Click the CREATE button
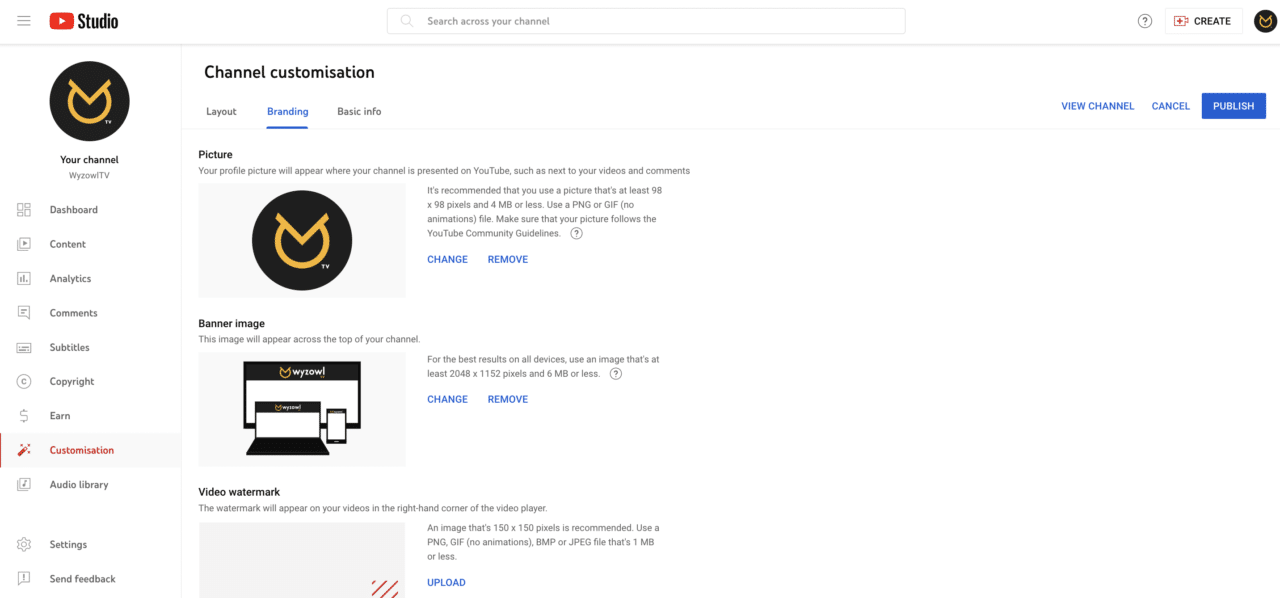Screen dimensions: 1280x598 [x=1203, y=21]
